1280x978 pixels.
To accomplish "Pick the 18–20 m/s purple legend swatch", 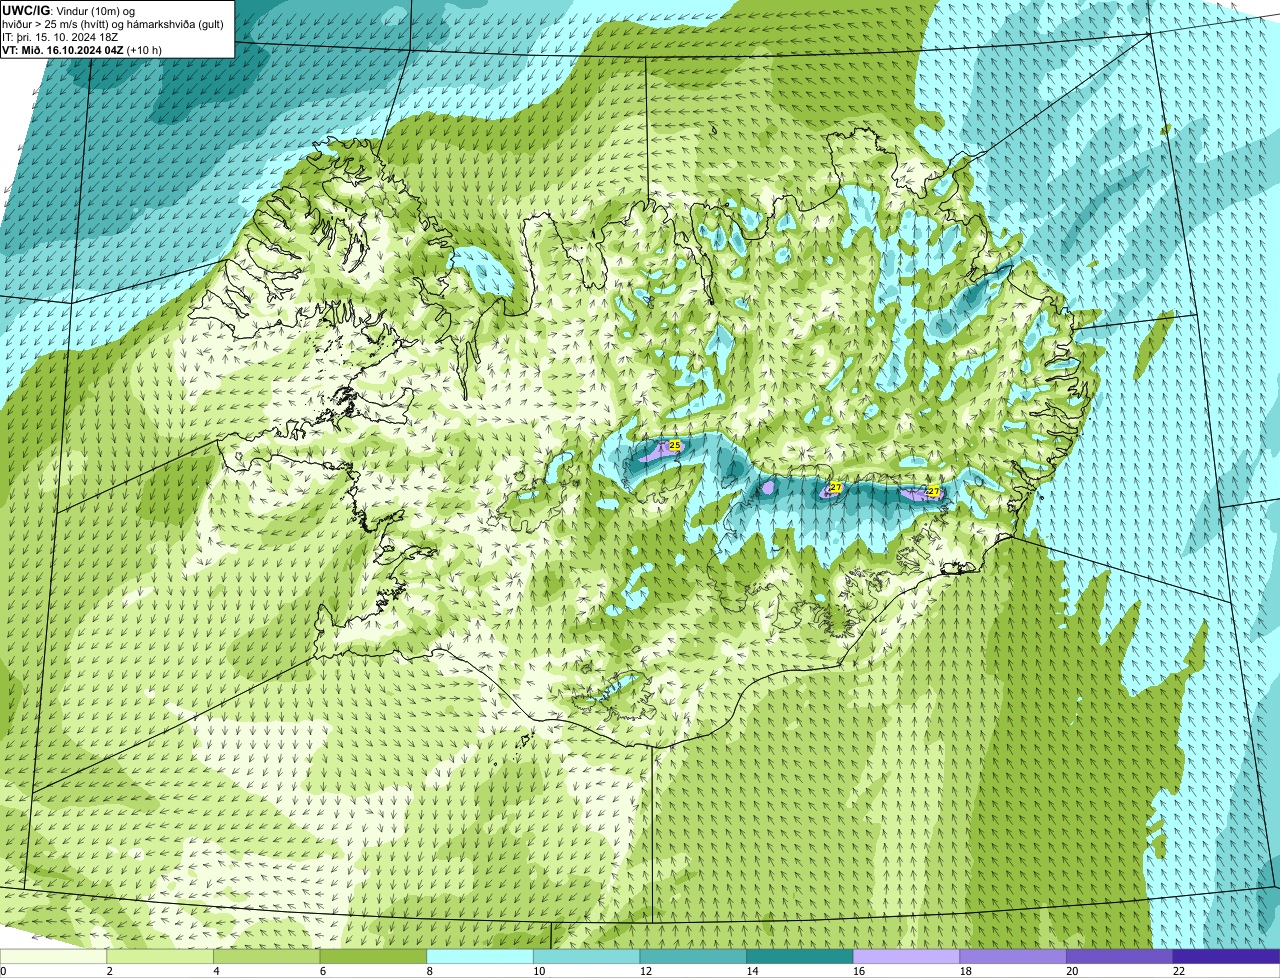I will (x=1013, y=956).
